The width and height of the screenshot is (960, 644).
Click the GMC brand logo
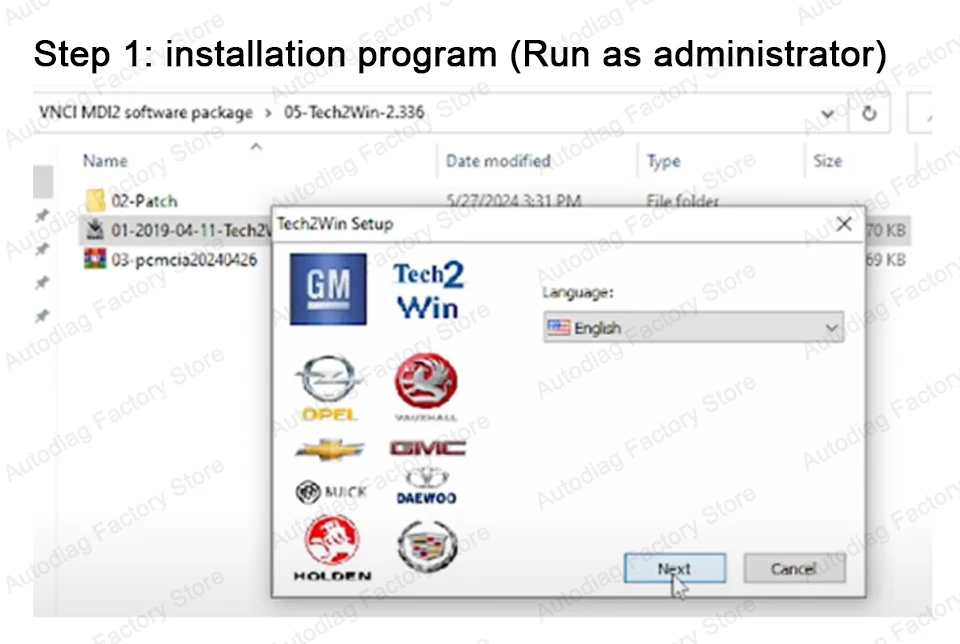pos(427,448)
